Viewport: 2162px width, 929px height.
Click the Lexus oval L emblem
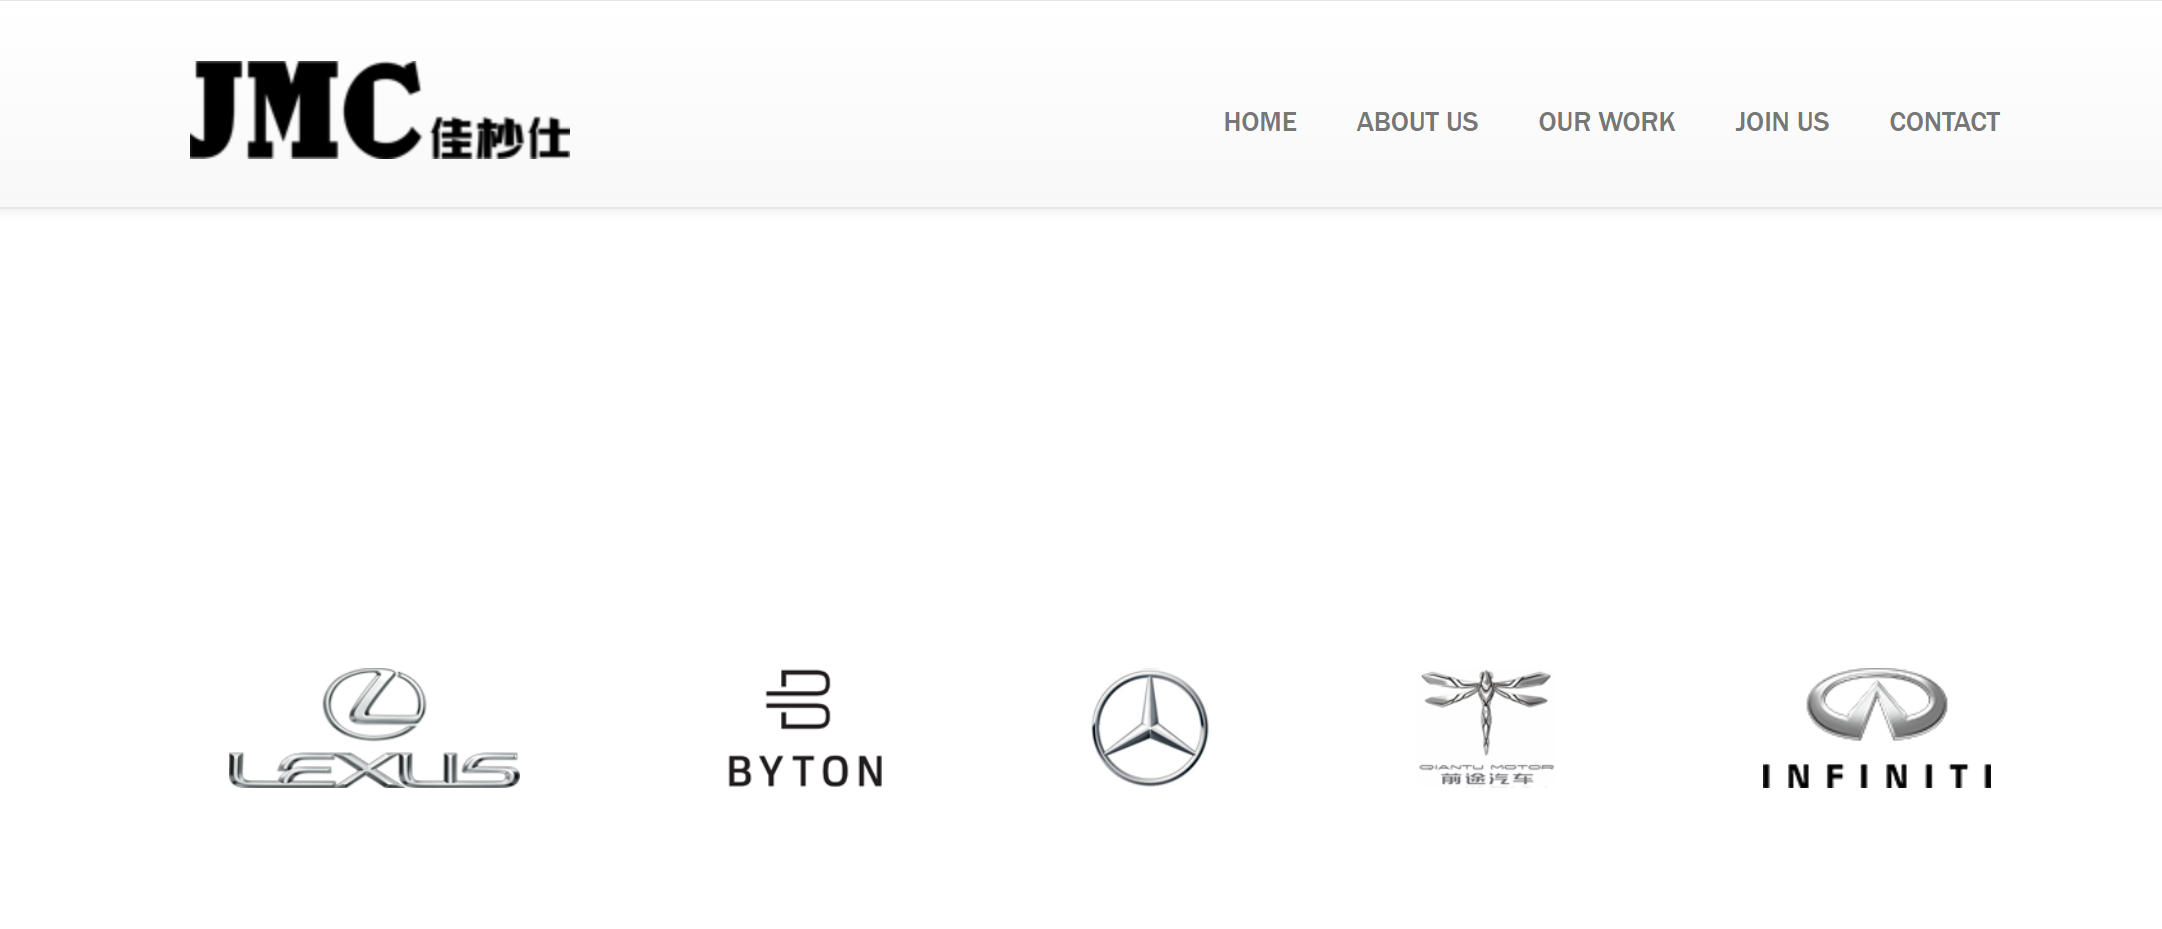tap(374, 704)
